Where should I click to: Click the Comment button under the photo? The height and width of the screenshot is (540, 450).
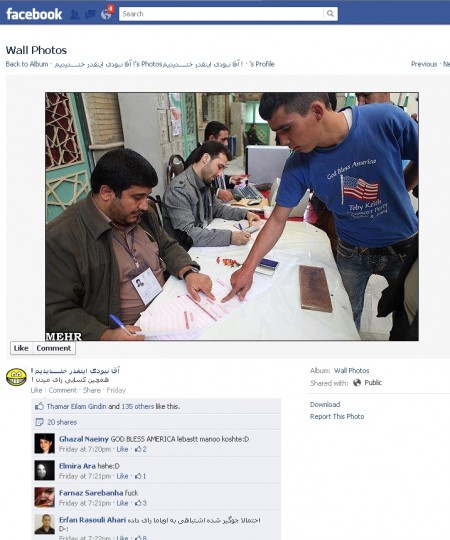54,348
